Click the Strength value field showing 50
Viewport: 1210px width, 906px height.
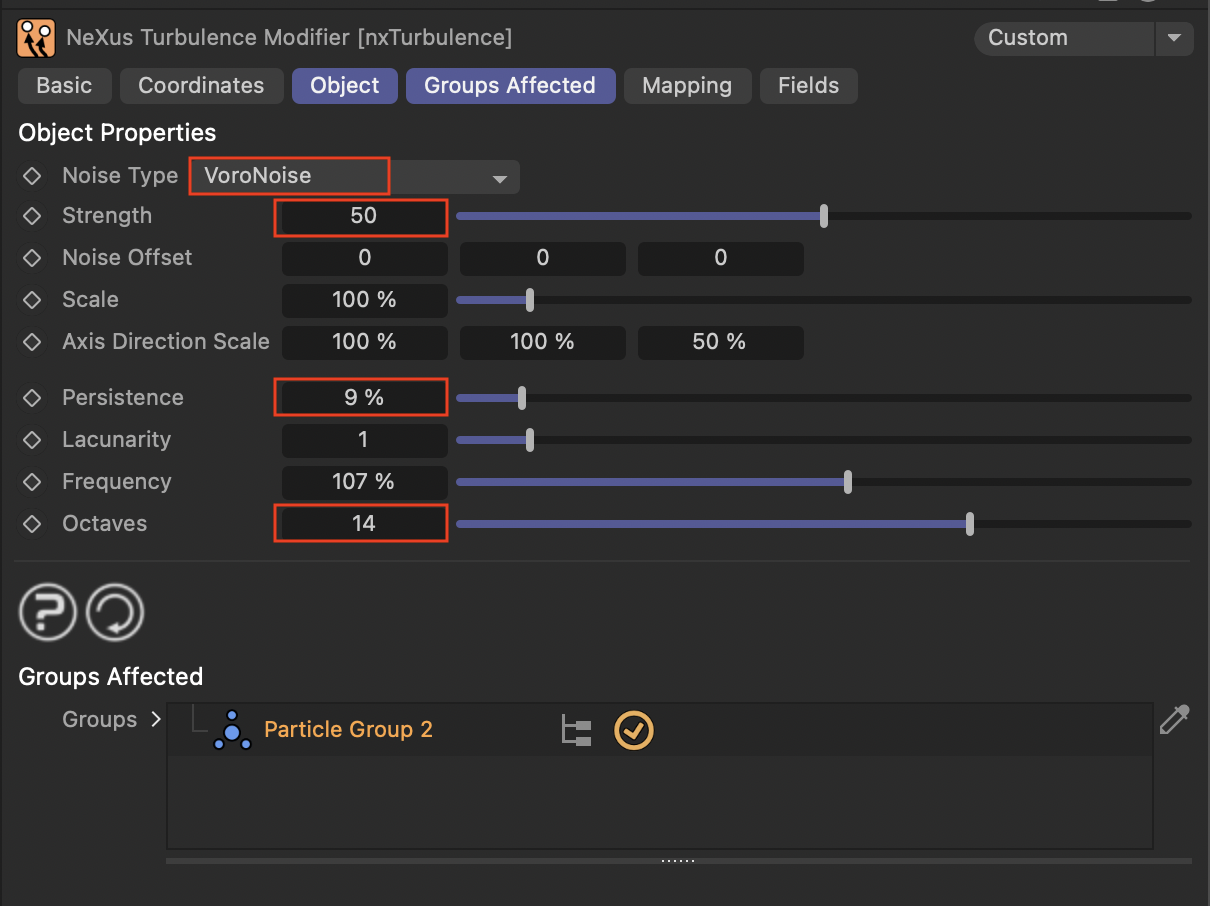tap(364, 216)
